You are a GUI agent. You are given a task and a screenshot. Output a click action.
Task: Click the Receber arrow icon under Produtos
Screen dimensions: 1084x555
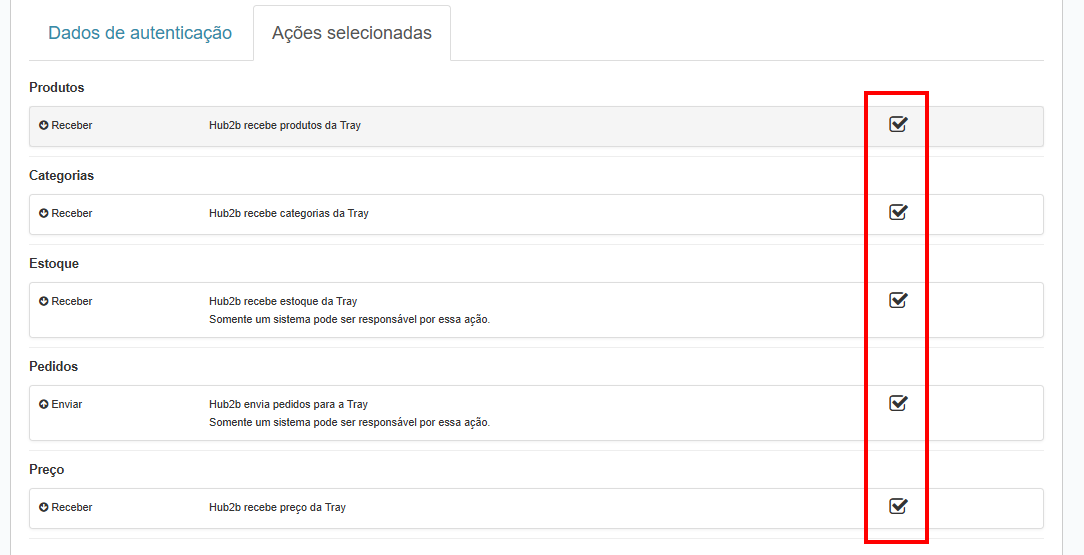pos(44,125)
